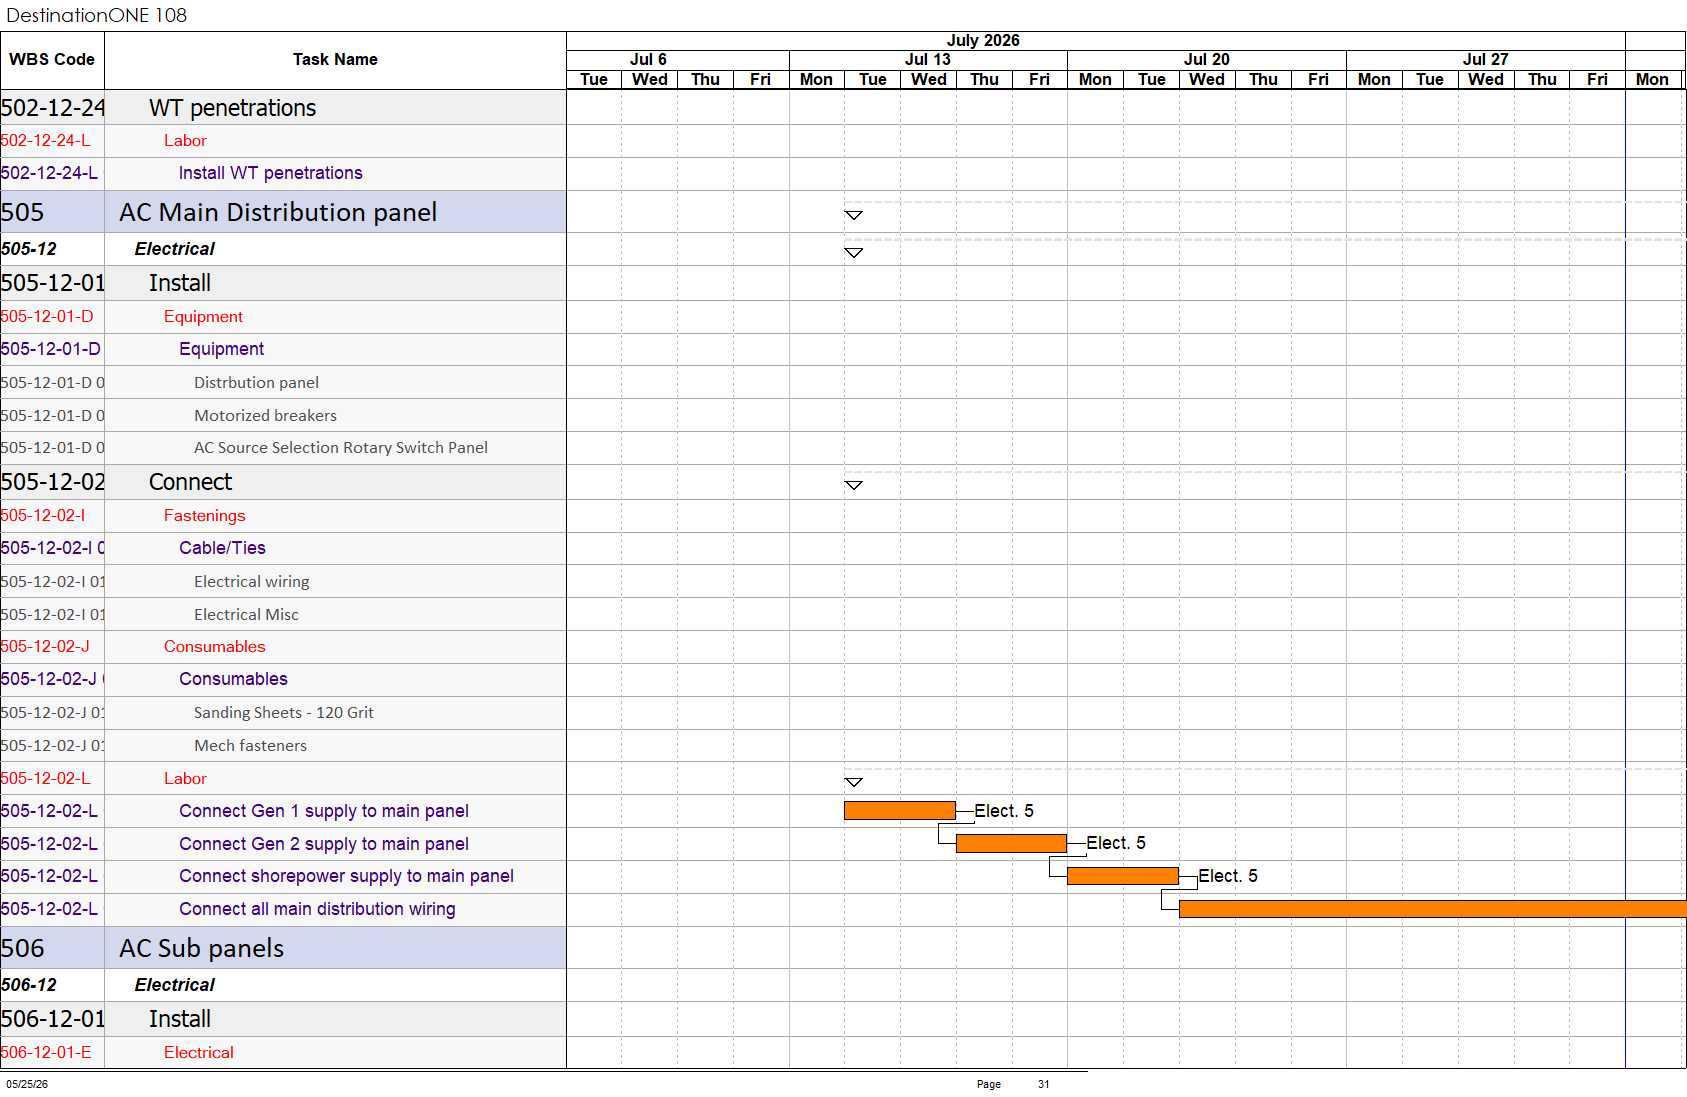
Task: Click the 05/25/26 date in footer
Action: (27, 1084)
